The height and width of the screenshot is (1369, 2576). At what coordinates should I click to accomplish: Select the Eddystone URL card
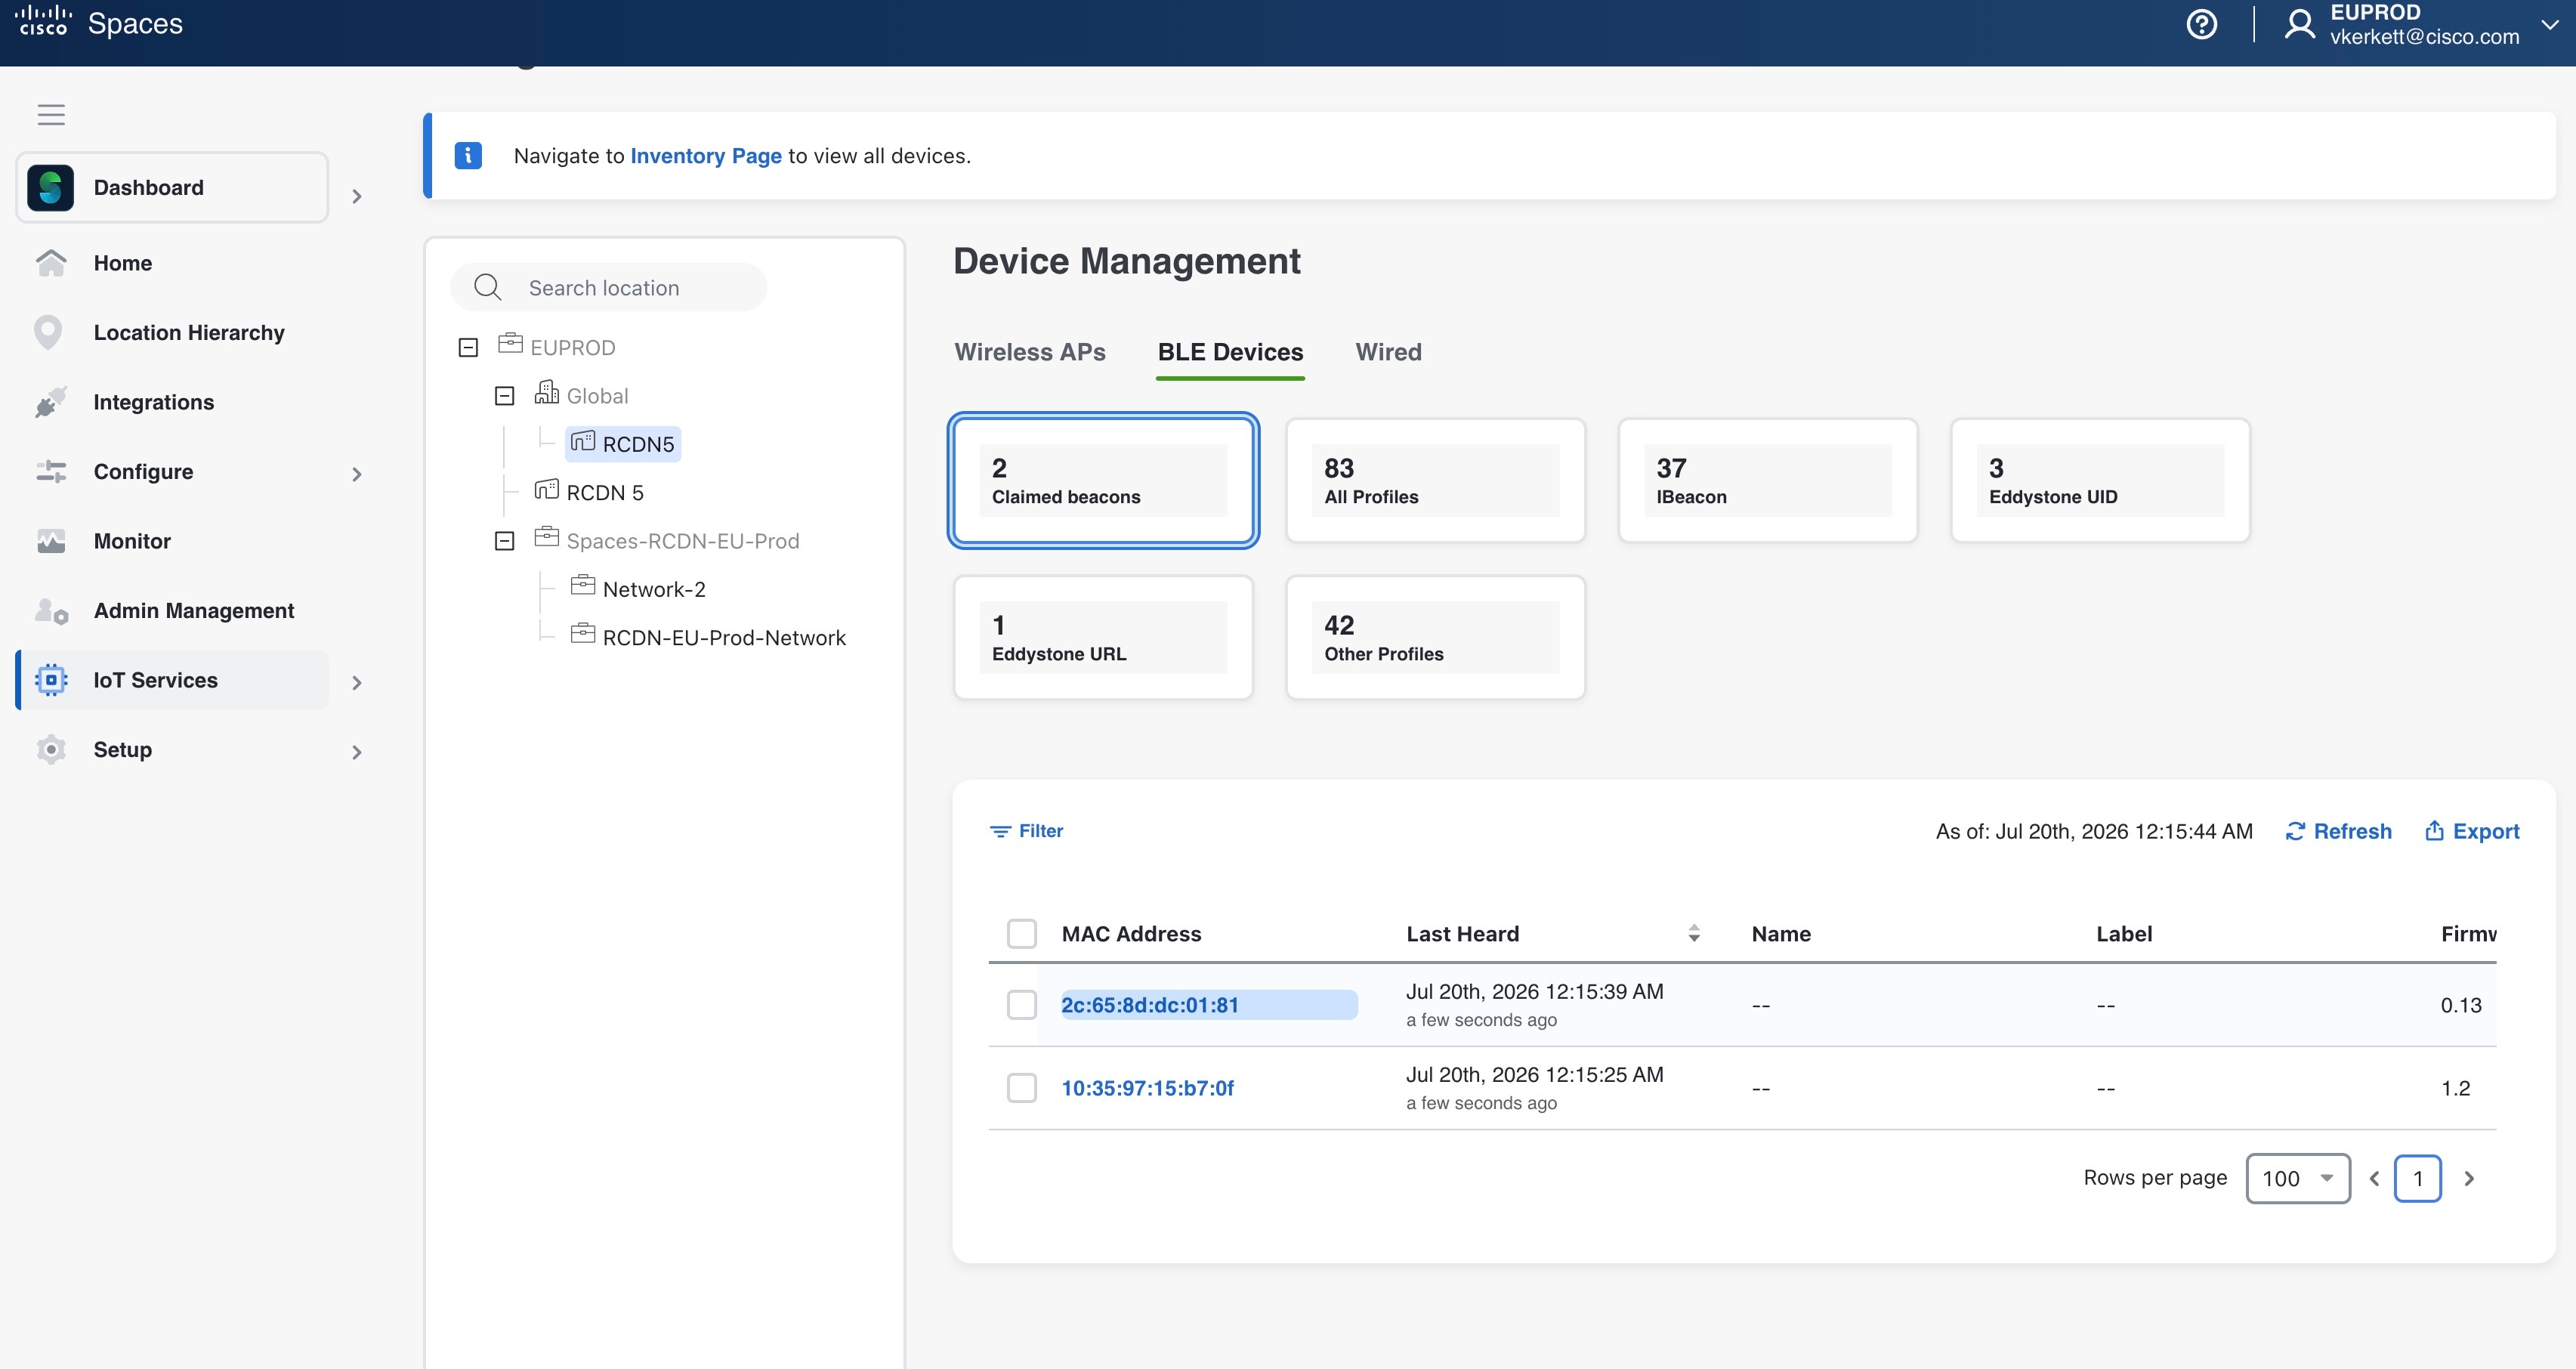[1103, 637]
